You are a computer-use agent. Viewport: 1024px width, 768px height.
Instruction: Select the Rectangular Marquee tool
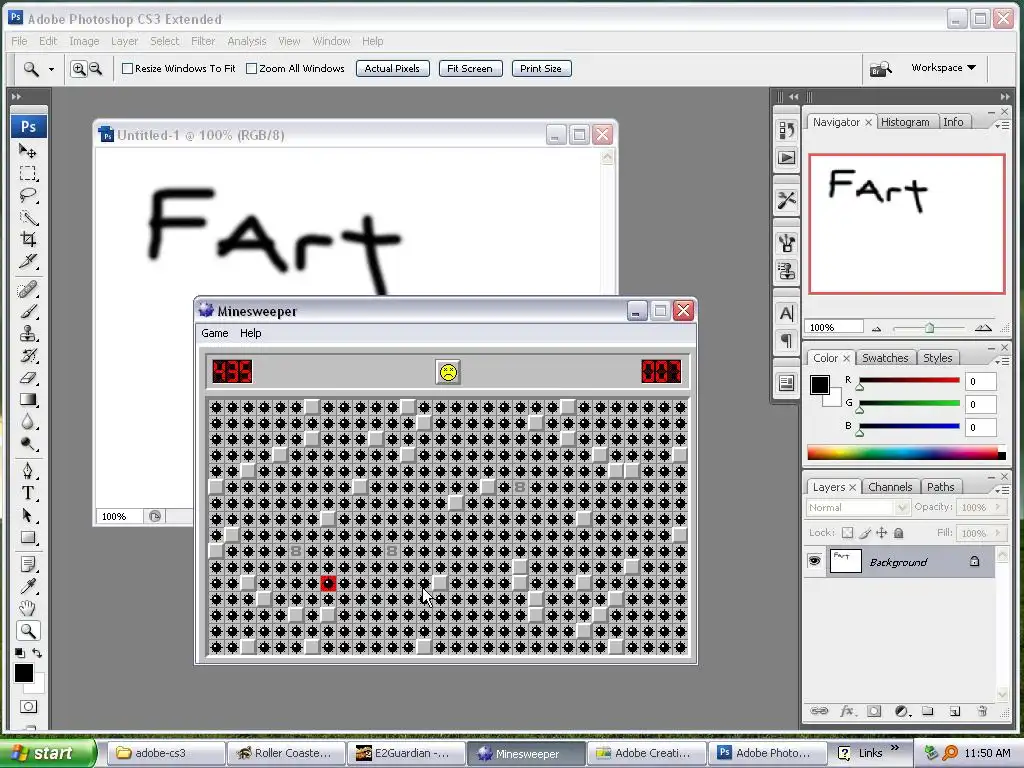pyautogui.click(x=27, y=174)
